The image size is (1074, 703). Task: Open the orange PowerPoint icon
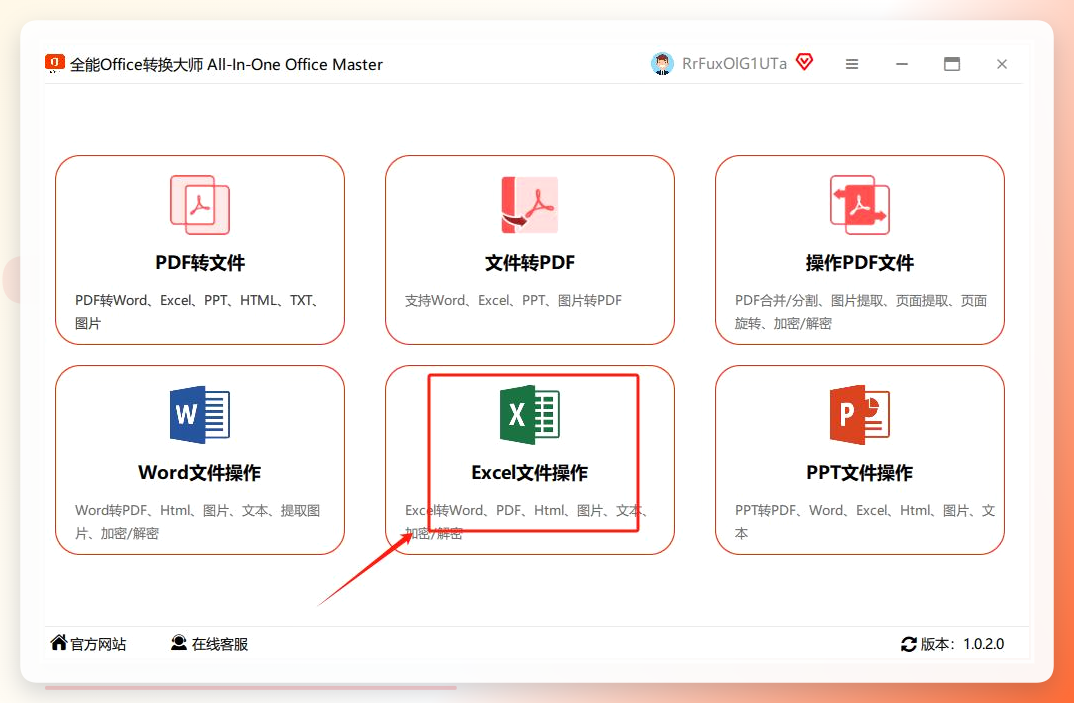click(x=860, y=415)
